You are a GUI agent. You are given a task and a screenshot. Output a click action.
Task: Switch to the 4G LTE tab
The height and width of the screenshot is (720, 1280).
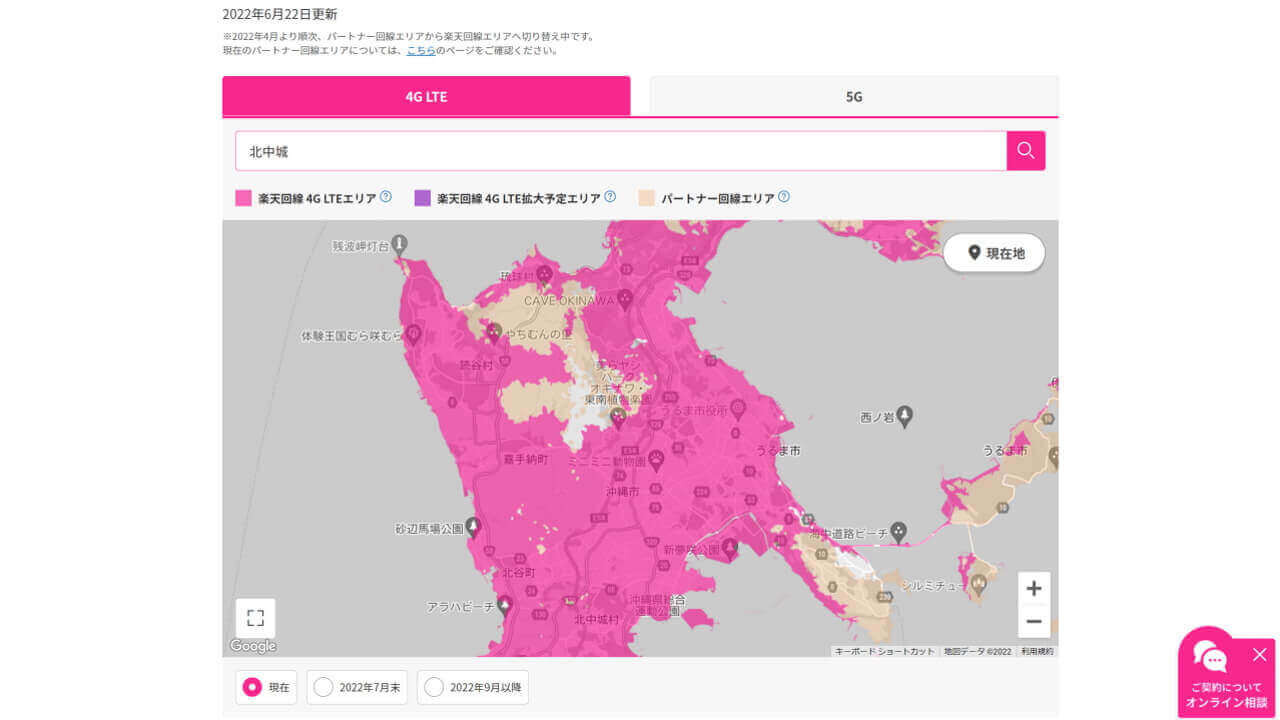coord(426,97)
